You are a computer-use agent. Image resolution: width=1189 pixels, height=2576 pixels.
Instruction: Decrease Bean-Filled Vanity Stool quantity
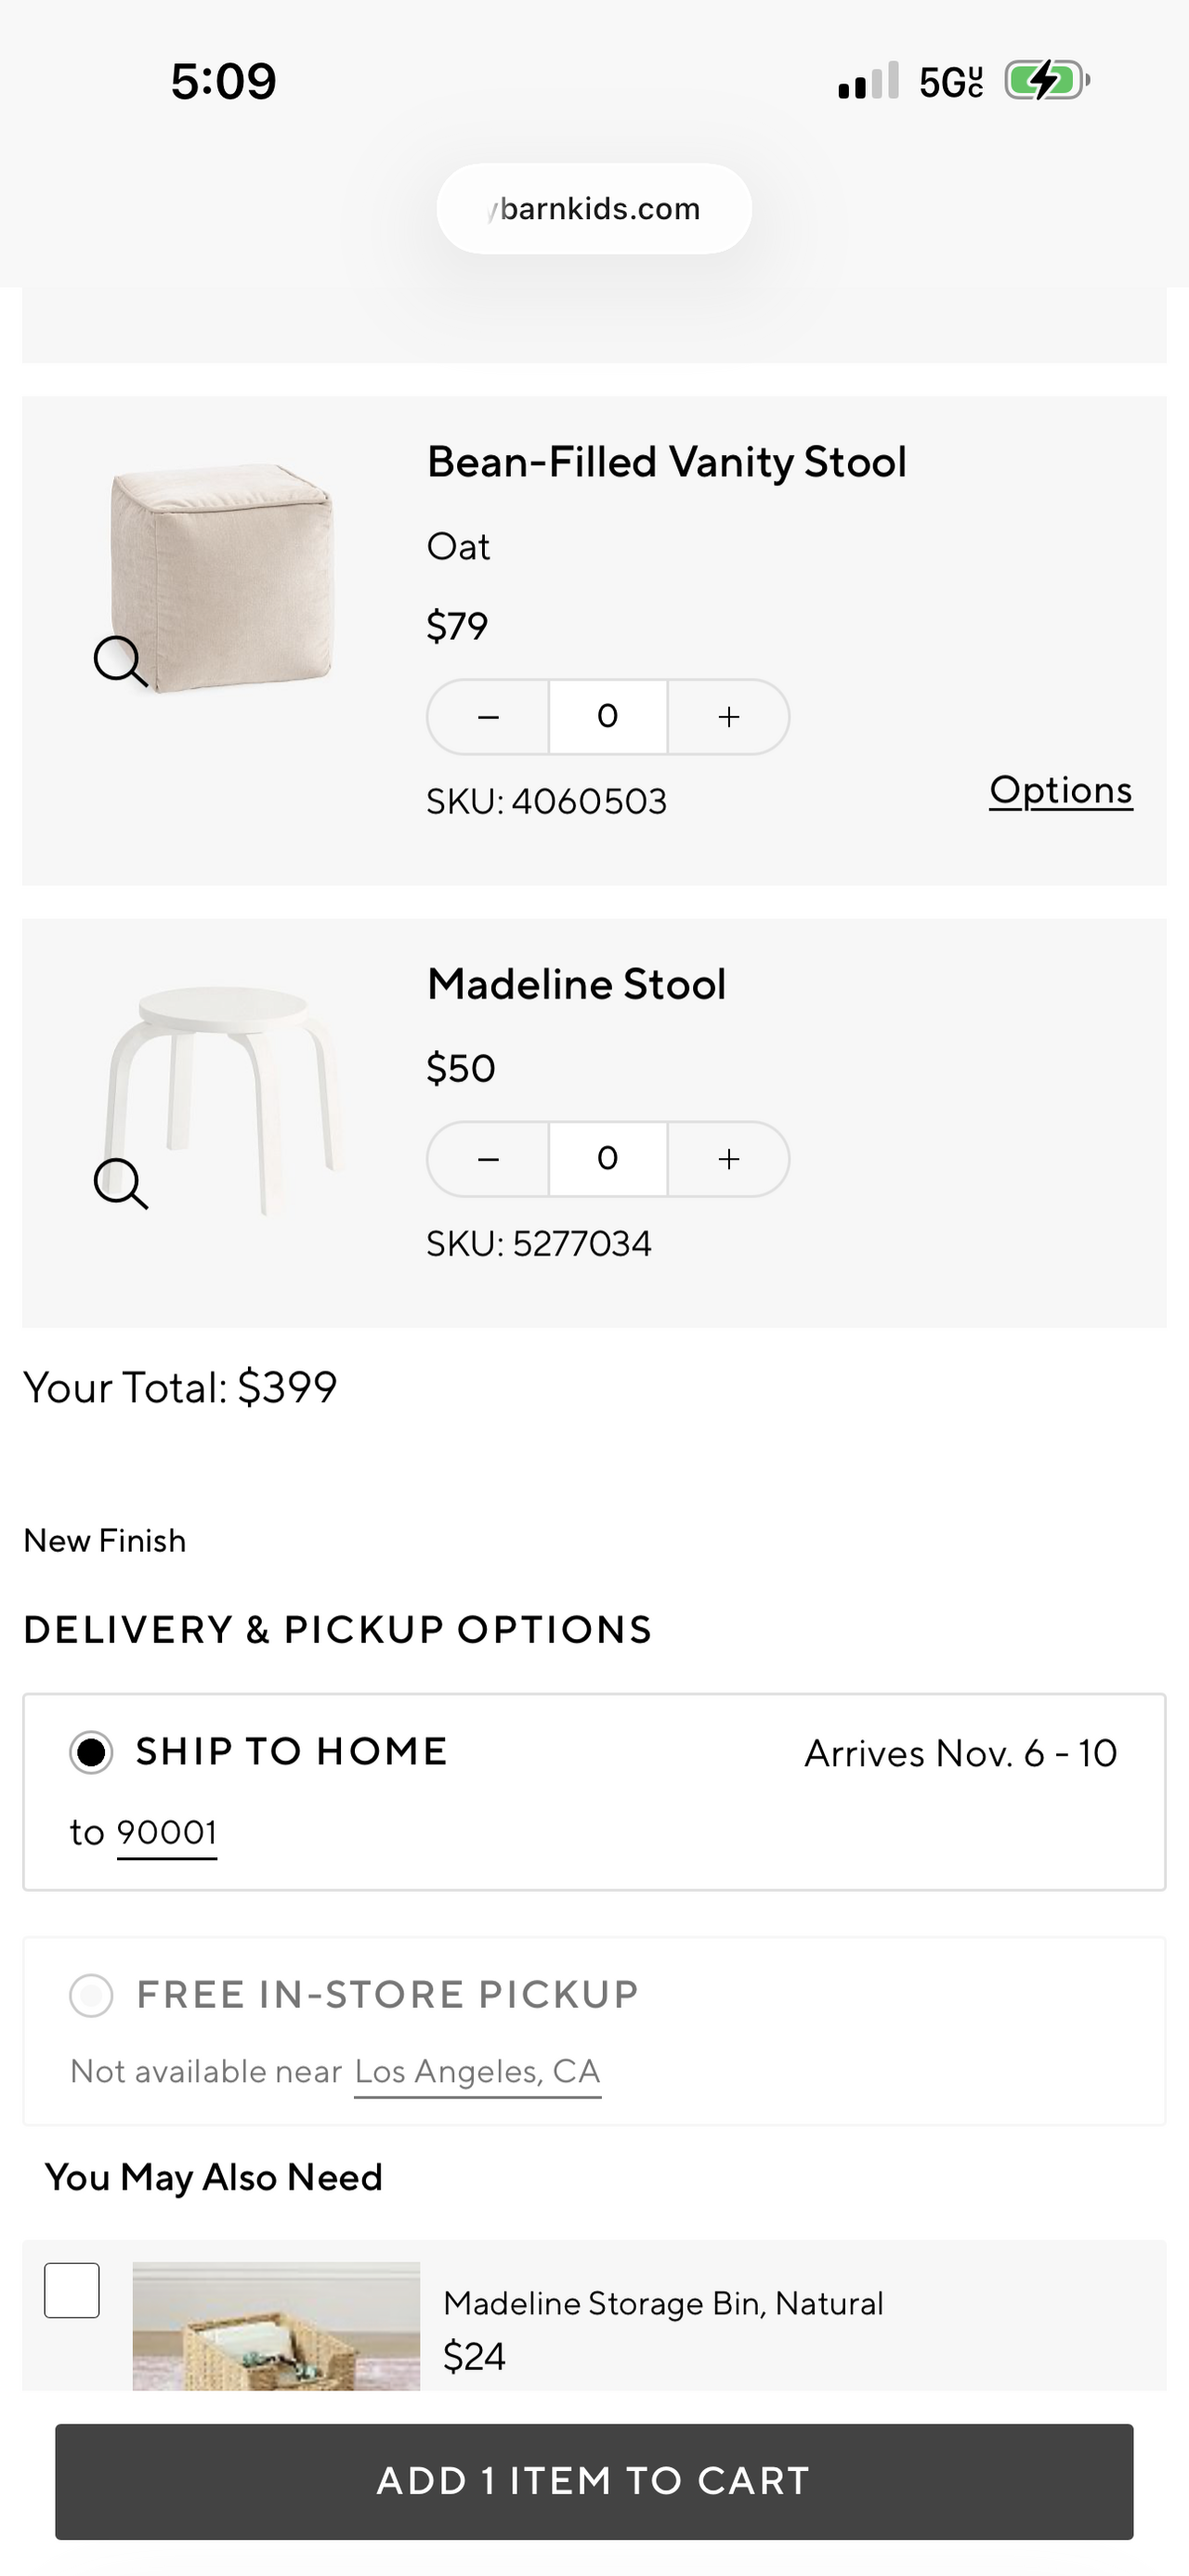[488, 717]
